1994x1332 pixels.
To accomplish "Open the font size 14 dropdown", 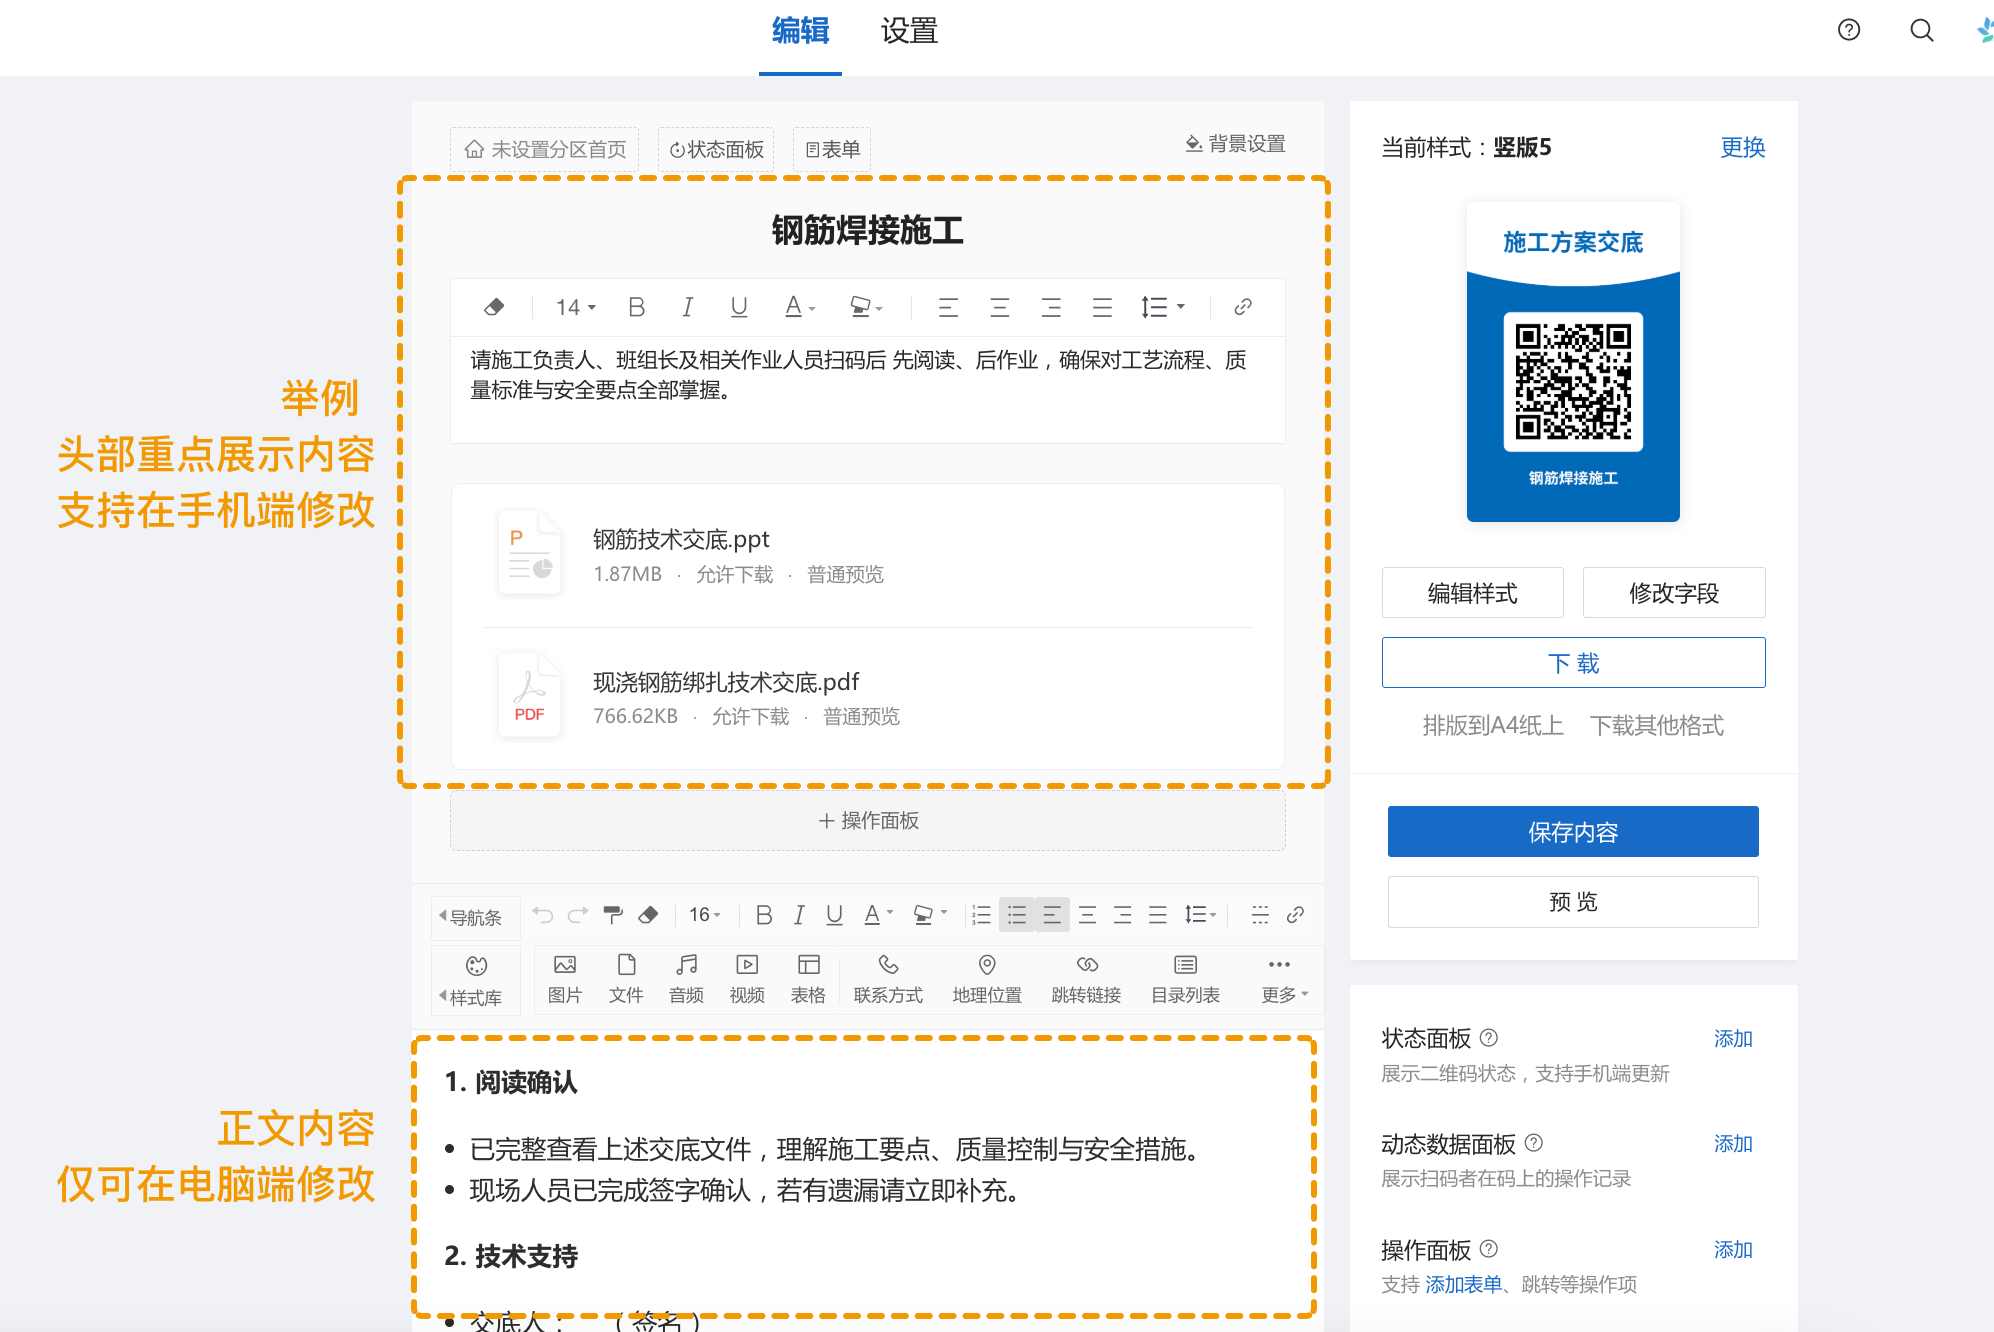I will pos(575,307).
